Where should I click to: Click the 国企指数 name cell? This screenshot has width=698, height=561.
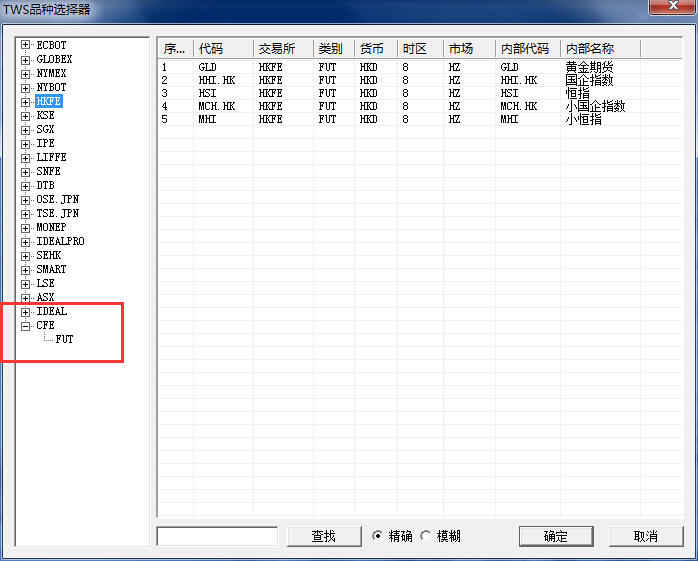pyautogui.click(x=589, y=80)
